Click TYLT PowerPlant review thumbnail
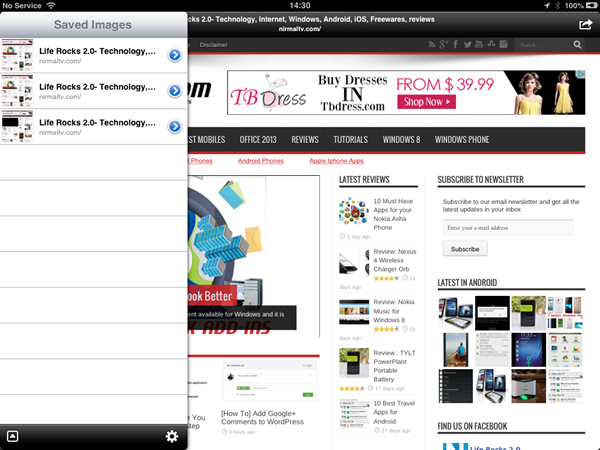This screenshot has width=600, height=450. coord(354,363)
